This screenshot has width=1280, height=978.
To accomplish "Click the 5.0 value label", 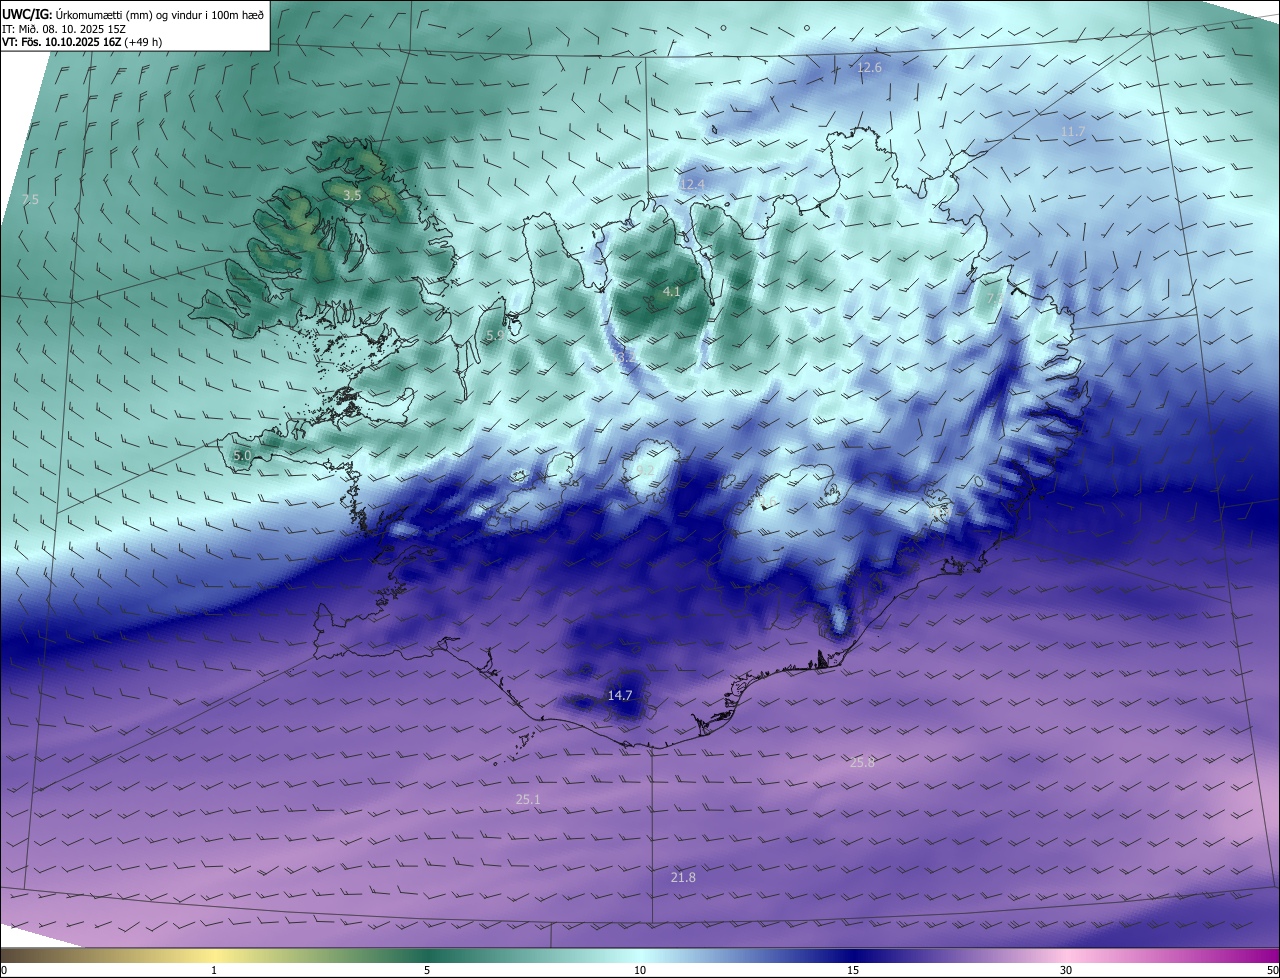I will click(x=242, y=455).
